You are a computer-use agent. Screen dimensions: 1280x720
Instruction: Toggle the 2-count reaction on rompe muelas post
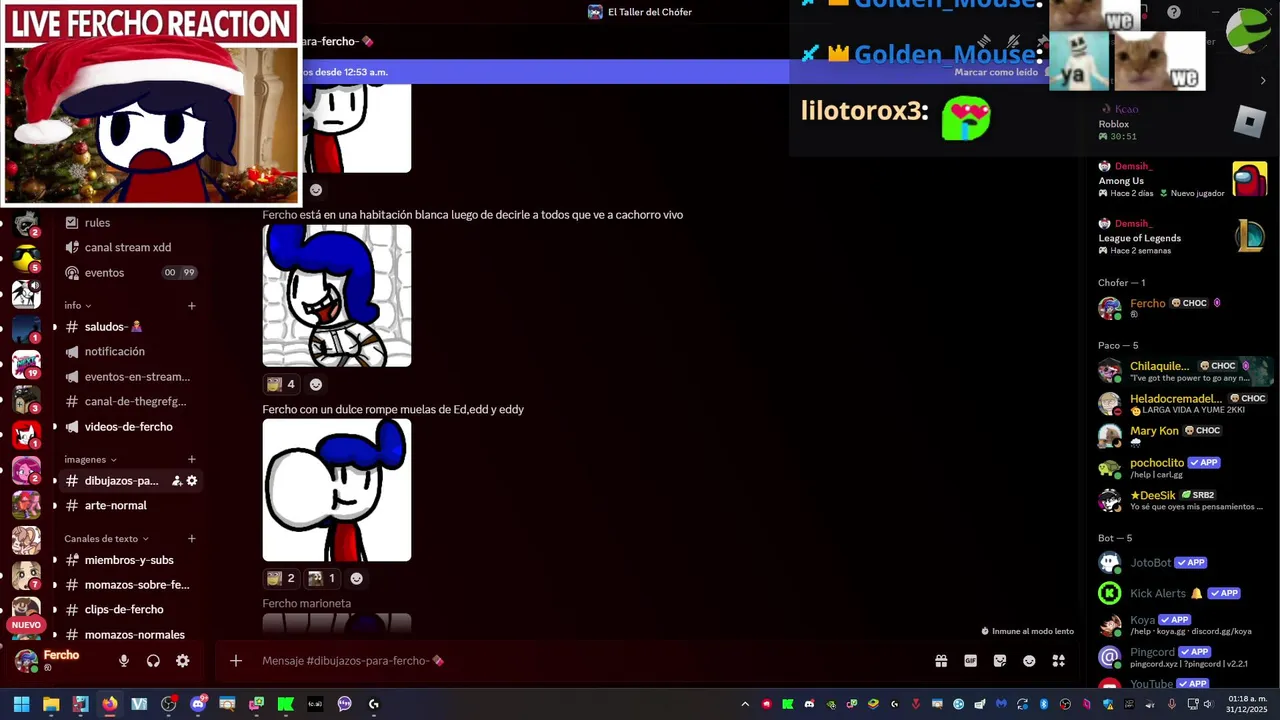(x=281, y=578)
